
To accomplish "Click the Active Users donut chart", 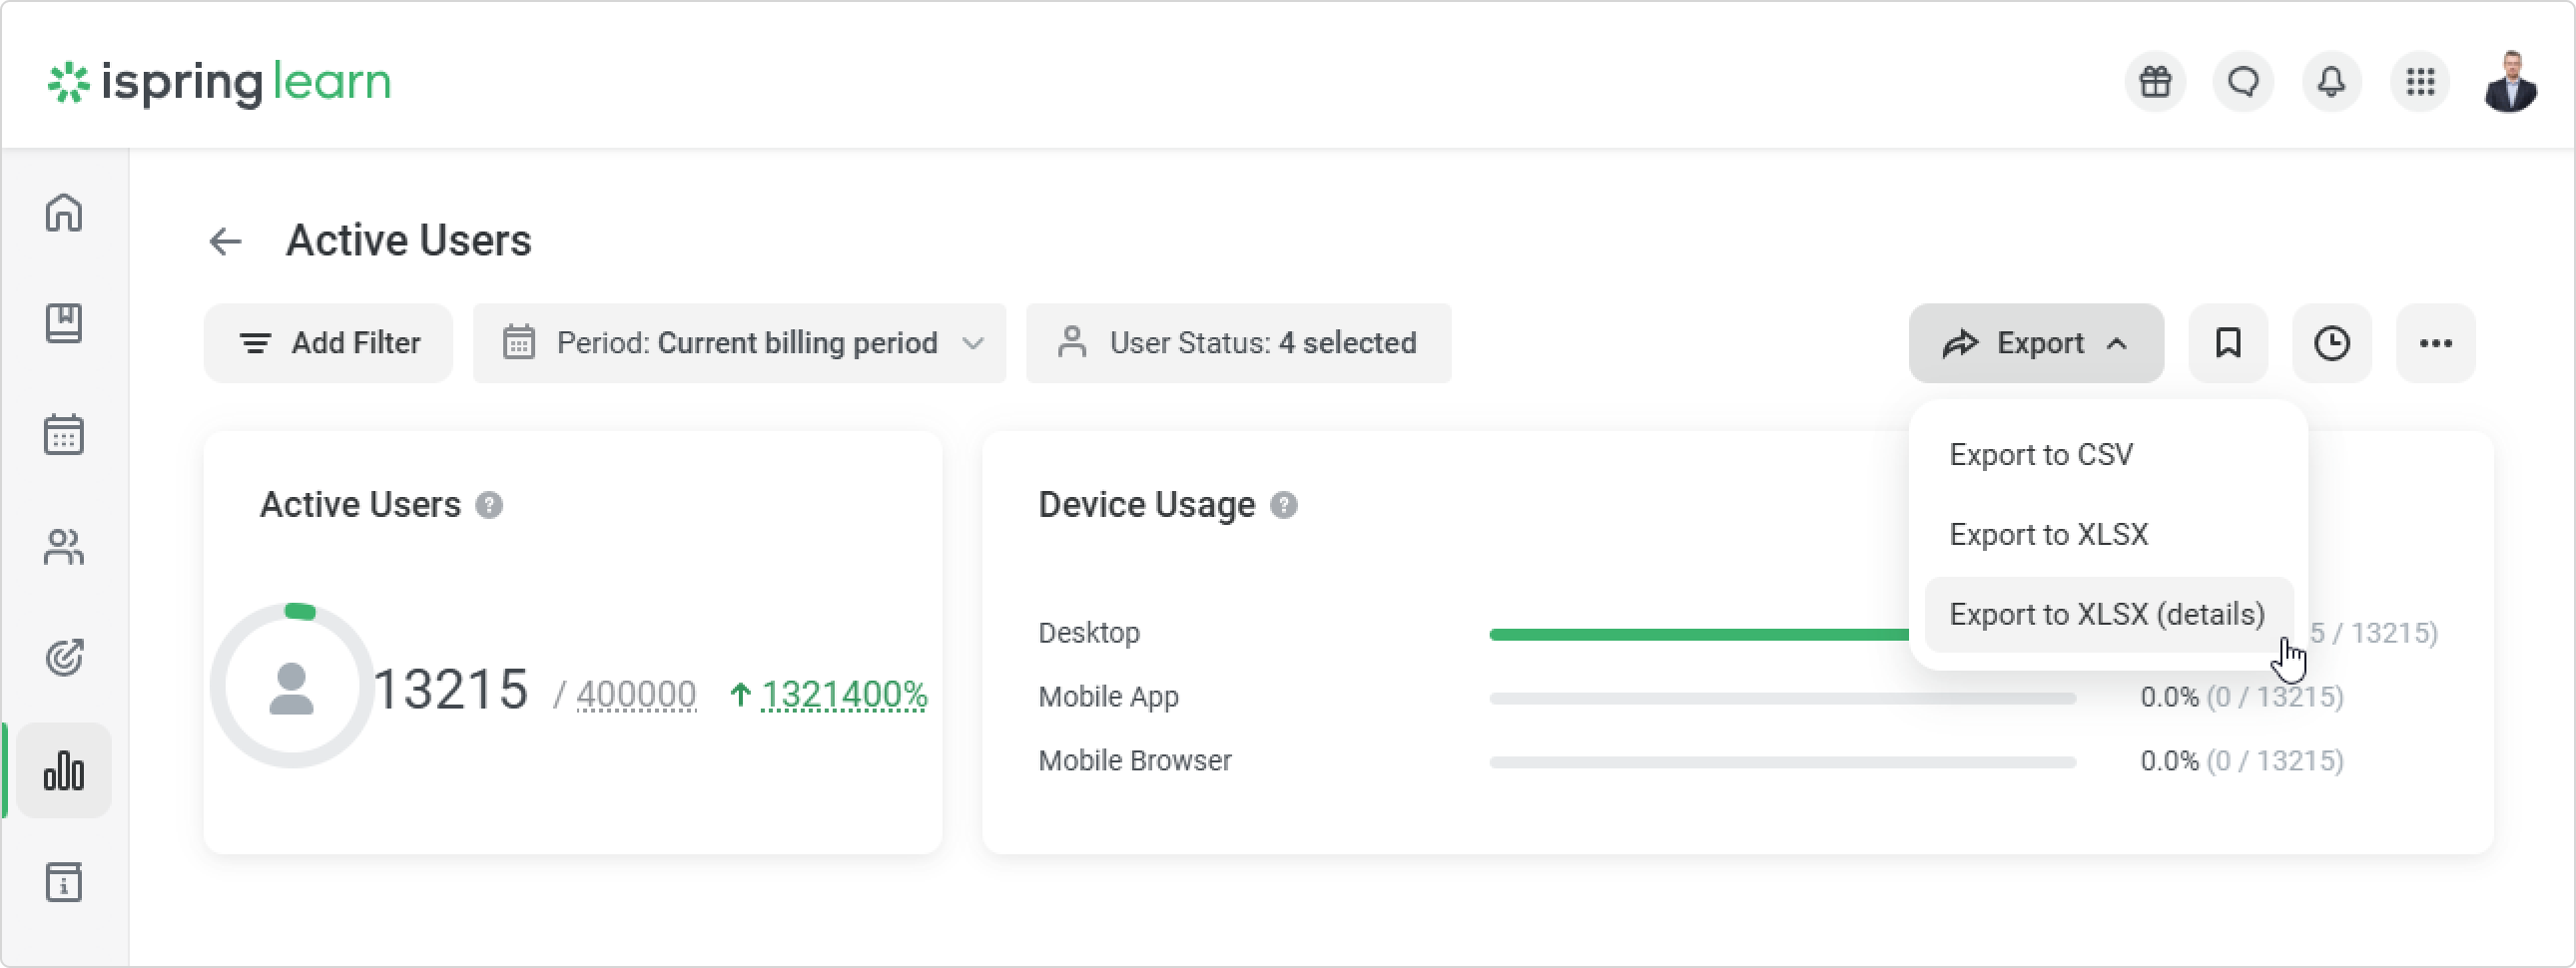I will click(292, 686).
